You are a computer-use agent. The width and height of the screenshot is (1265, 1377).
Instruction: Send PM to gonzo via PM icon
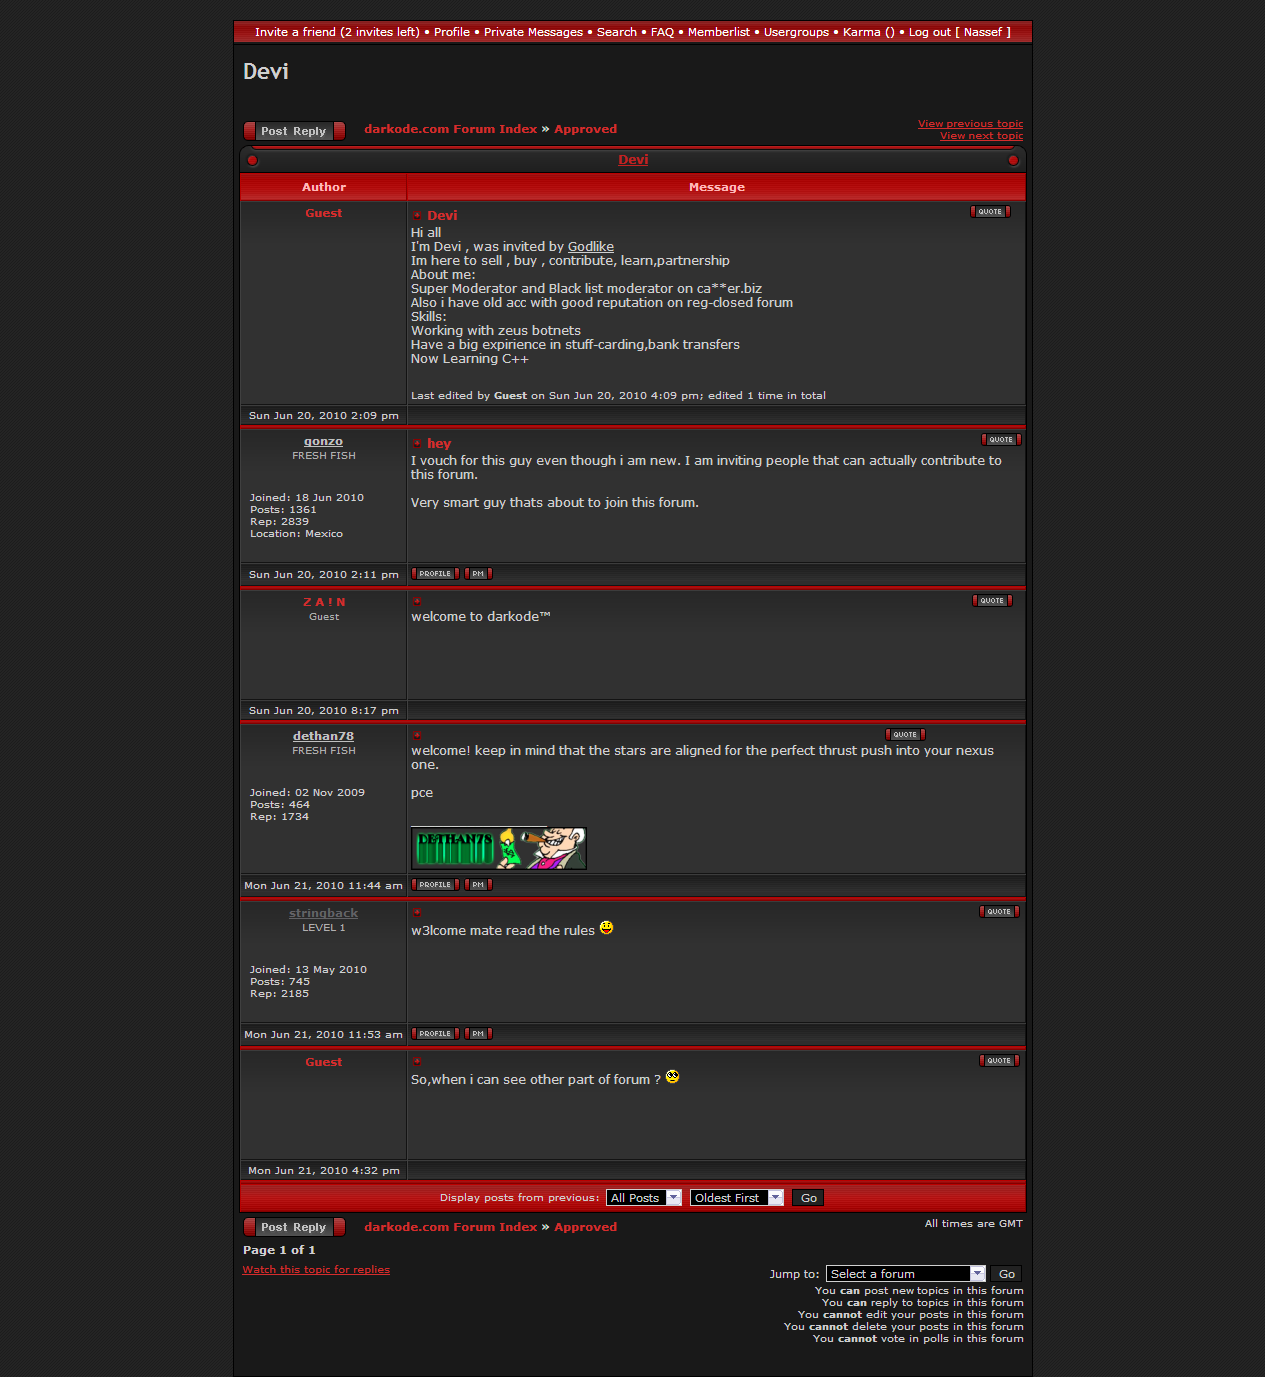click(x=478, y=574)
